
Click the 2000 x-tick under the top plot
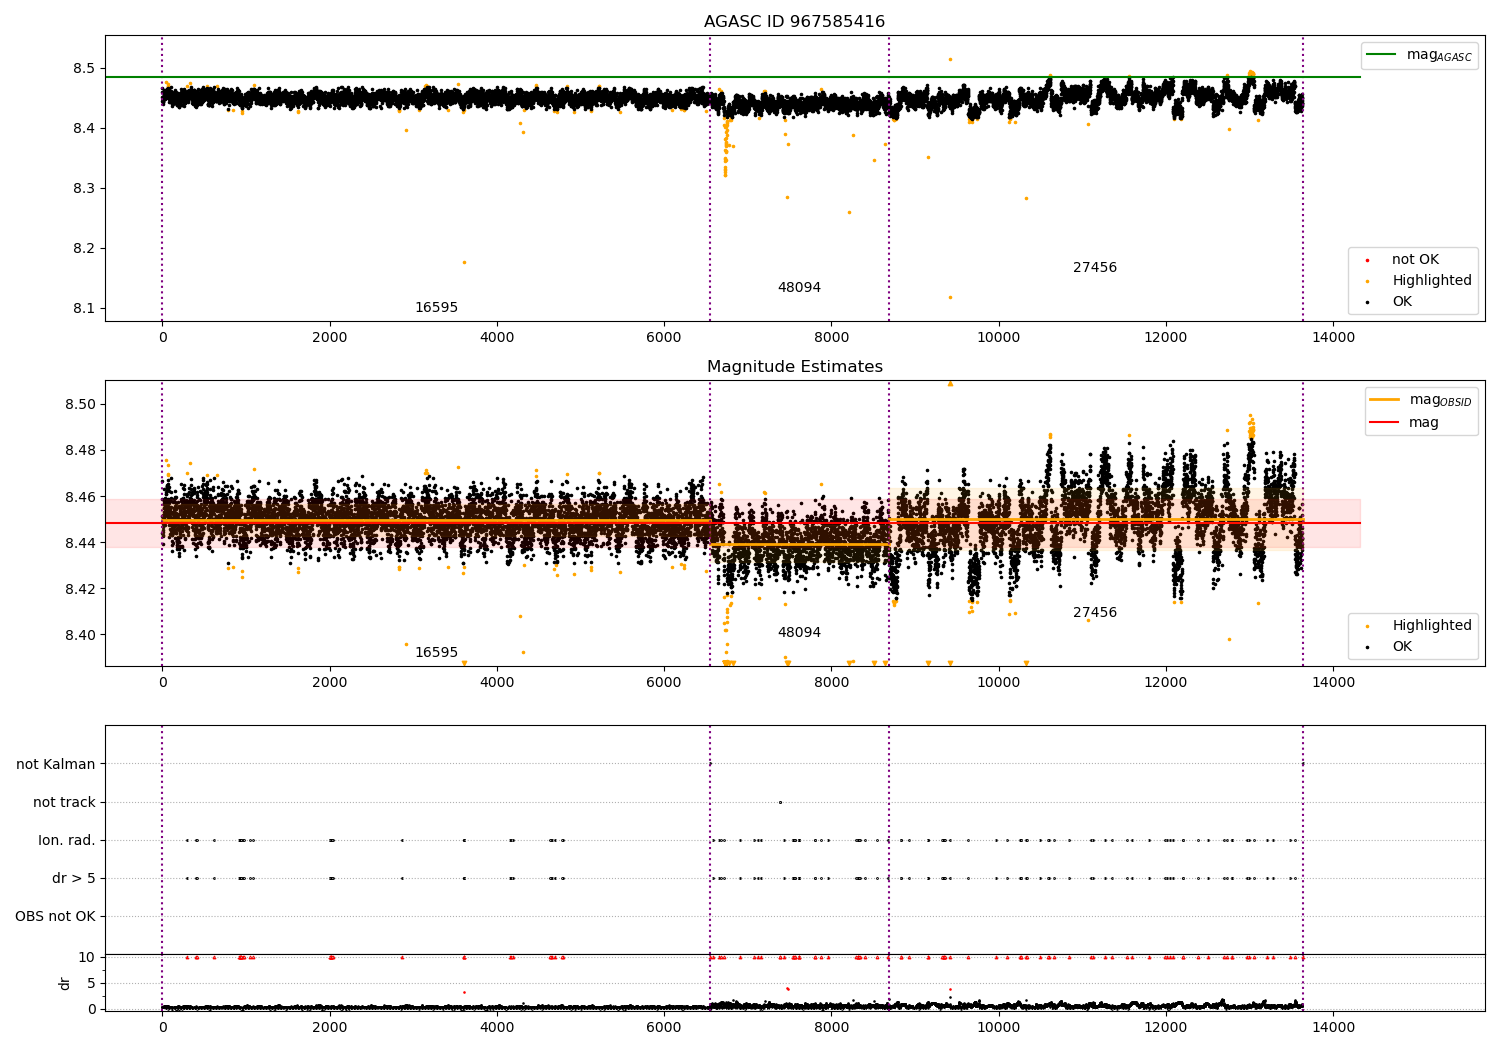pos(329,338)
